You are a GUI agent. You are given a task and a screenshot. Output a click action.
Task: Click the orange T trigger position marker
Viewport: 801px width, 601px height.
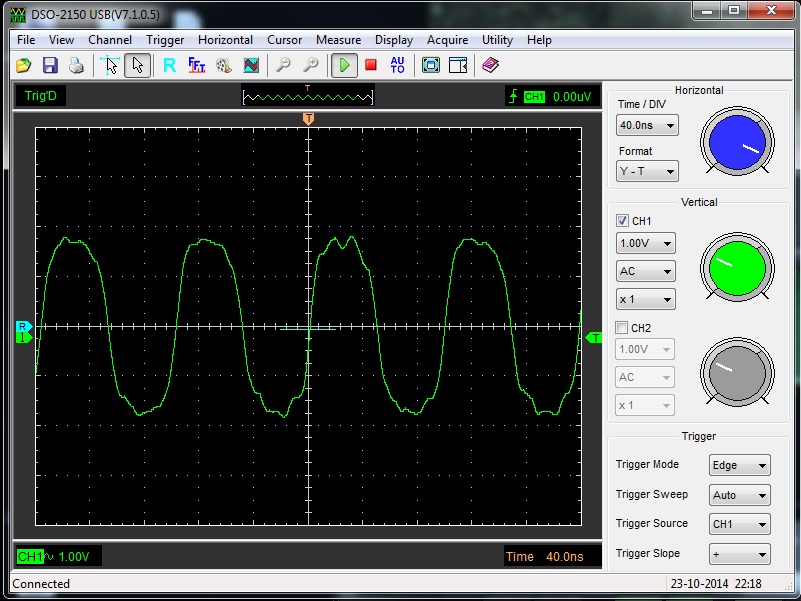point(309,119)
